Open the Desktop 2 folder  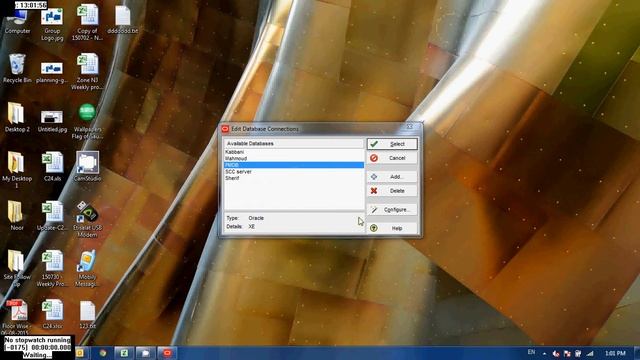[17, 118]
